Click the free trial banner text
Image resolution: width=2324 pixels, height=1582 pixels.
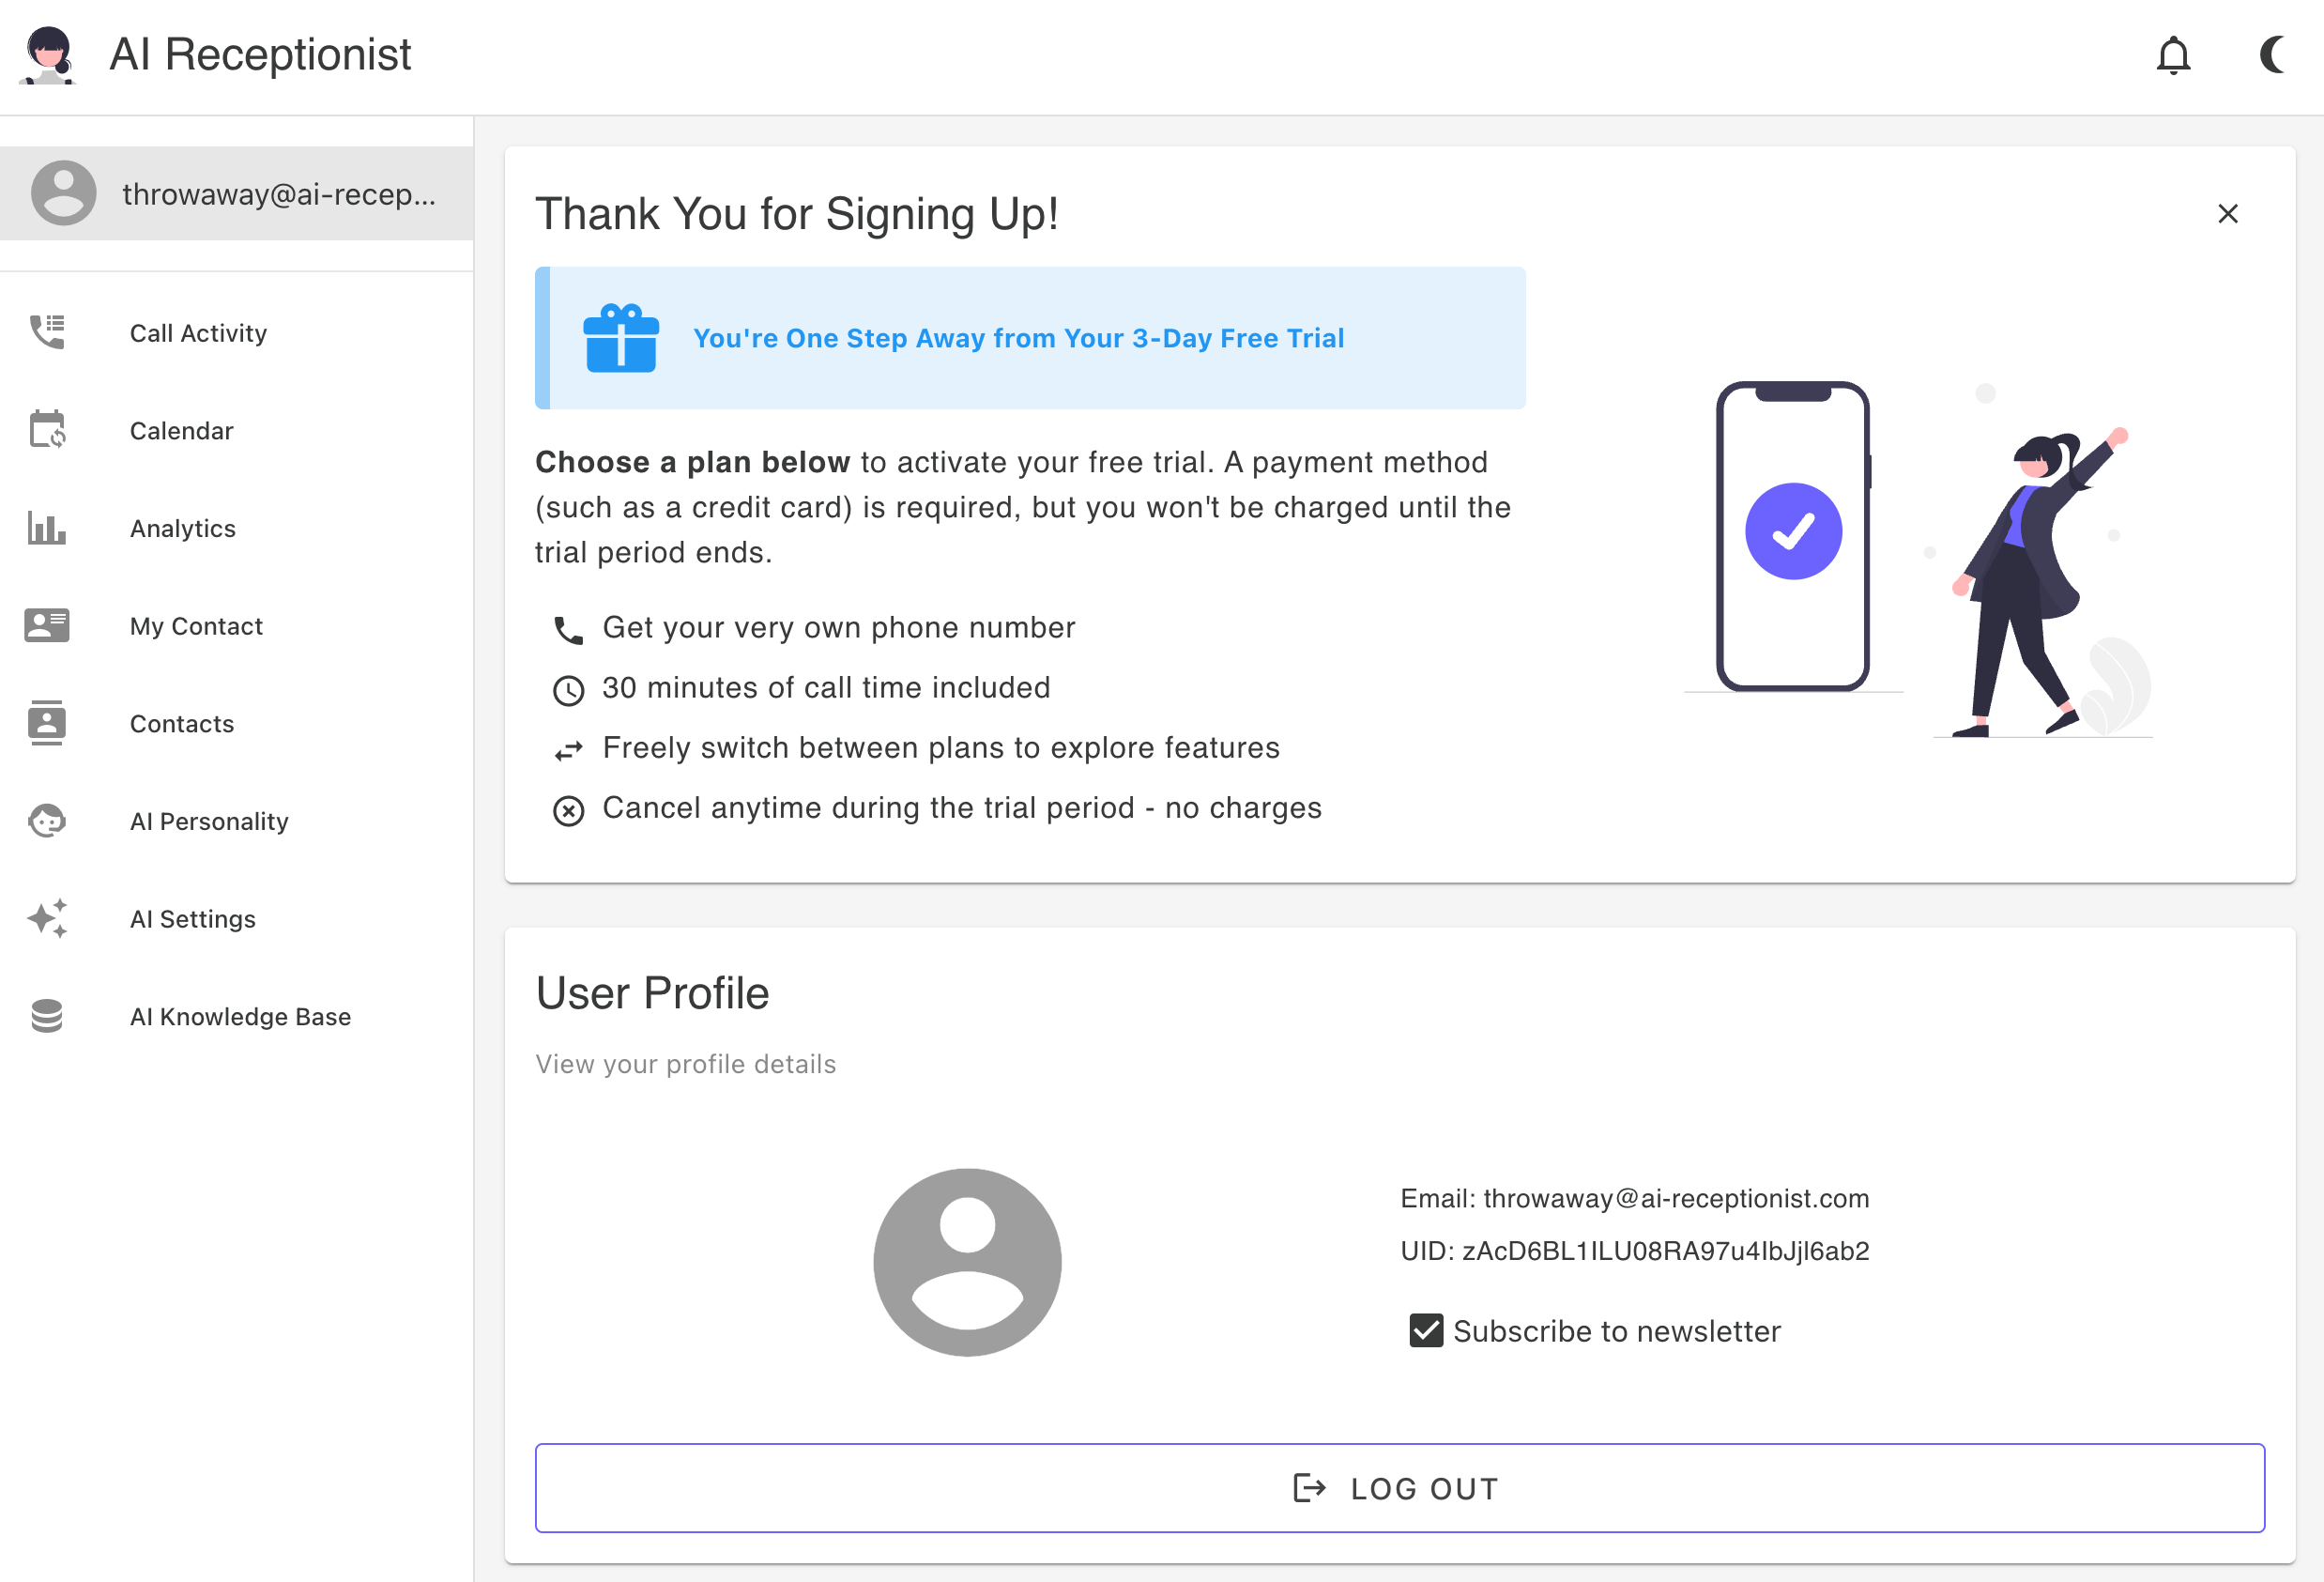tap(1018, 338)
